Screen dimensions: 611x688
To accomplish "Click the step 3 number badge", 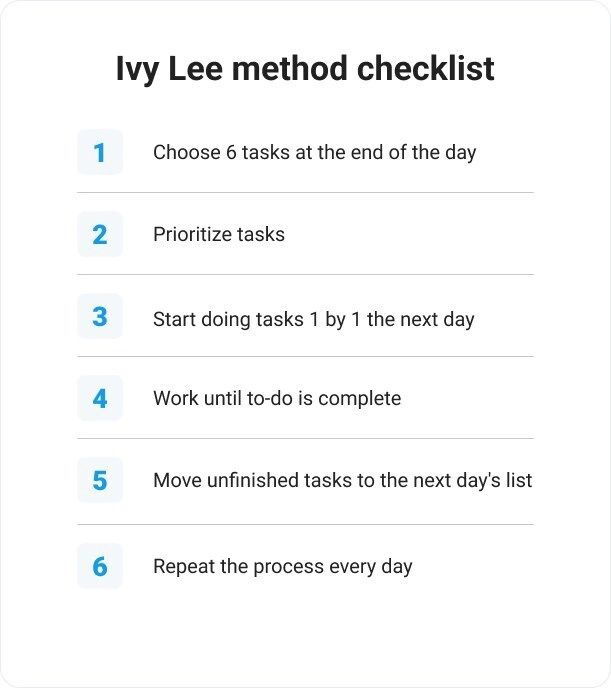I will [100, 316].
